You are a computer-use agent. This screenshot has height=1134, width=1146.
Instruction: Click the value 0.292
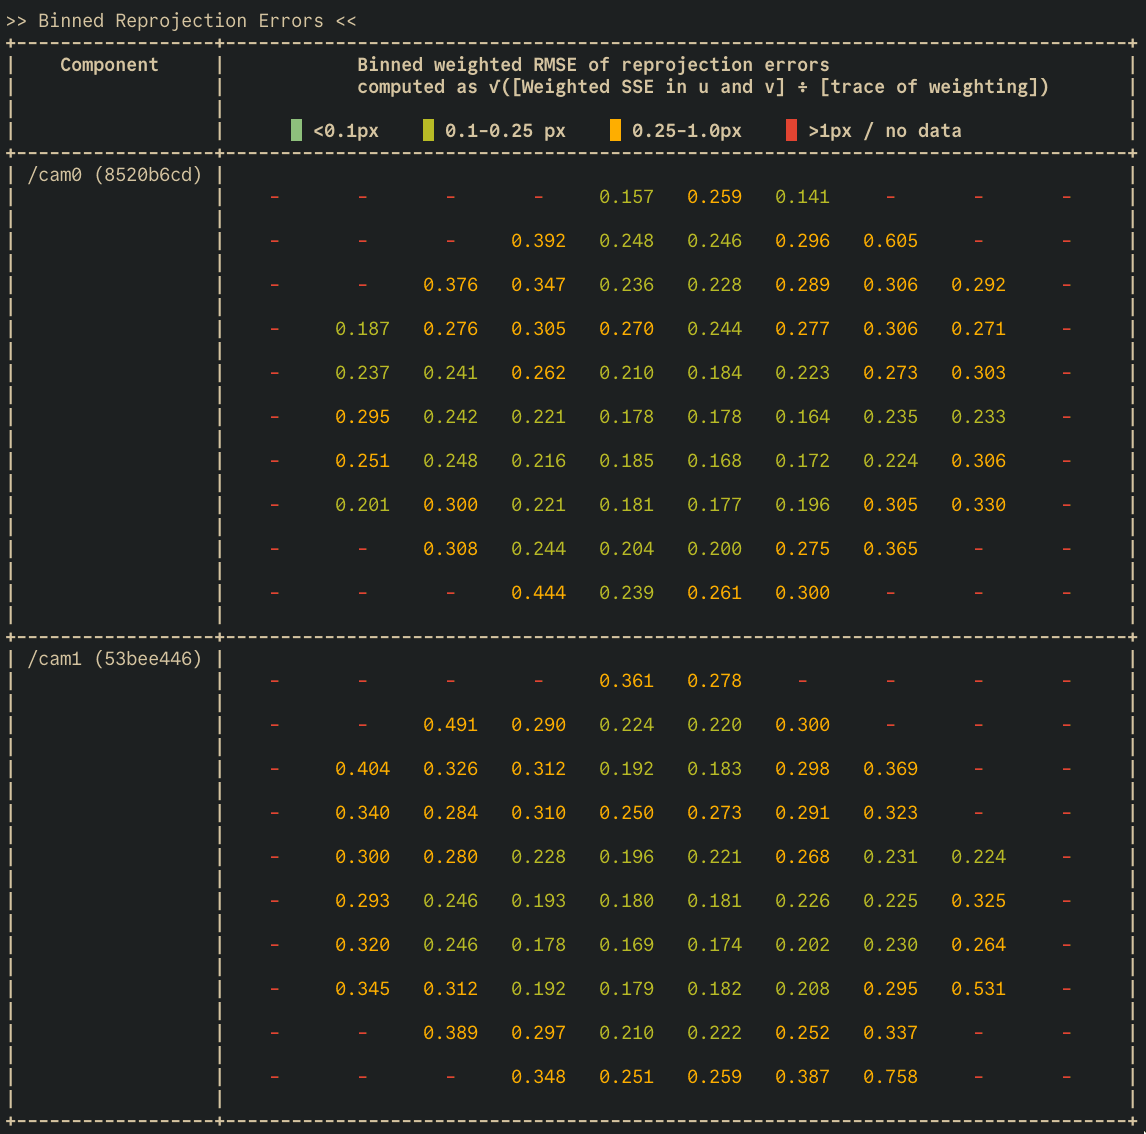click(x=979, y=285)
